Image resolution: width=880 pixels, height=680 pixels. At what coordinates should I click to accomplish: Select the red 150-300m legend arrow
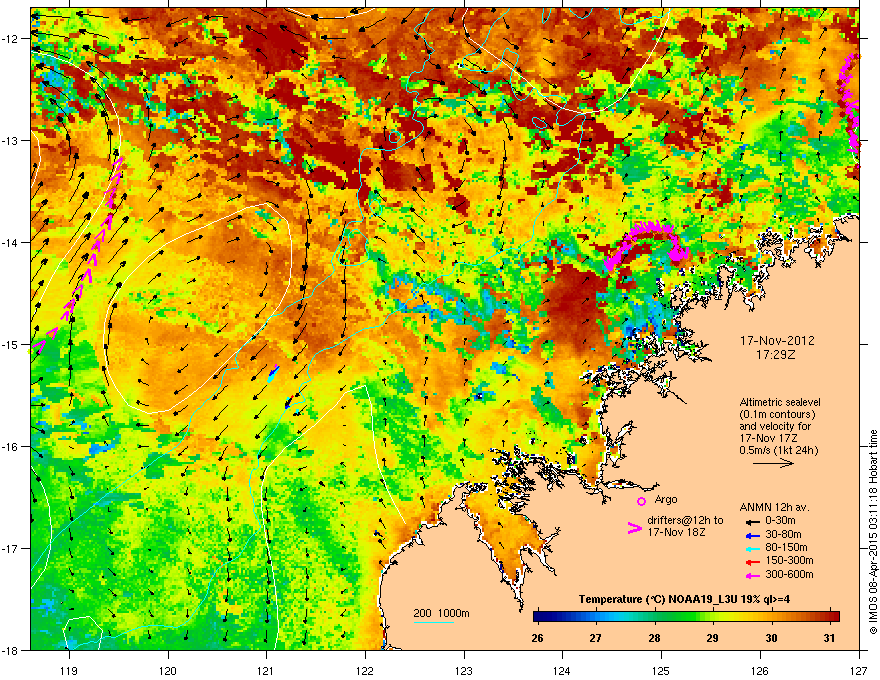[752, 562]
